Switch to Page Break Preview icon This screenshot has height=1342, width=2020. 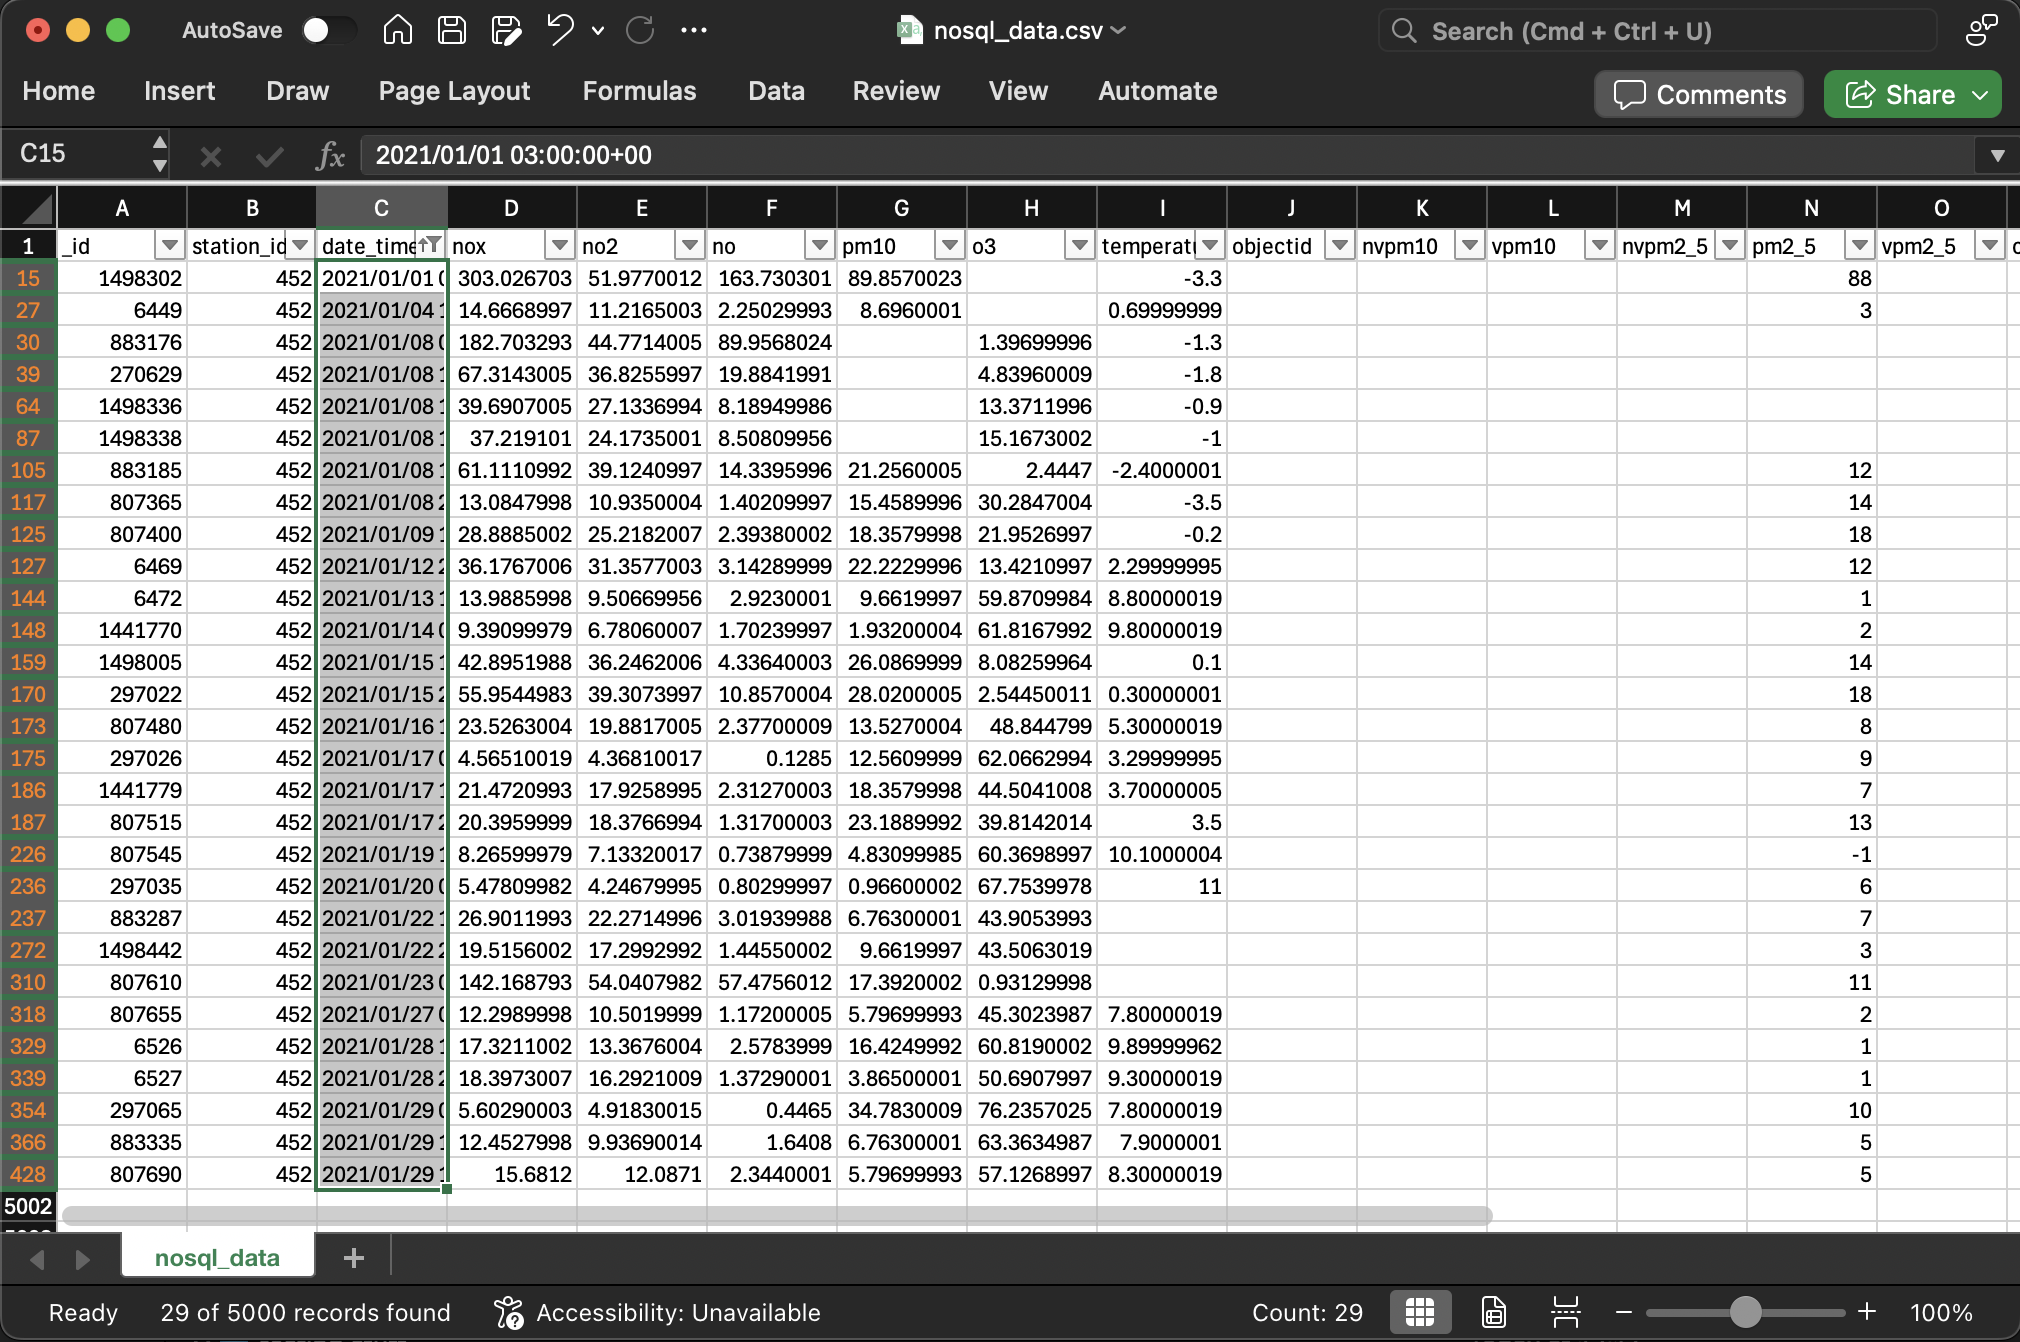coord(1565,1312)
